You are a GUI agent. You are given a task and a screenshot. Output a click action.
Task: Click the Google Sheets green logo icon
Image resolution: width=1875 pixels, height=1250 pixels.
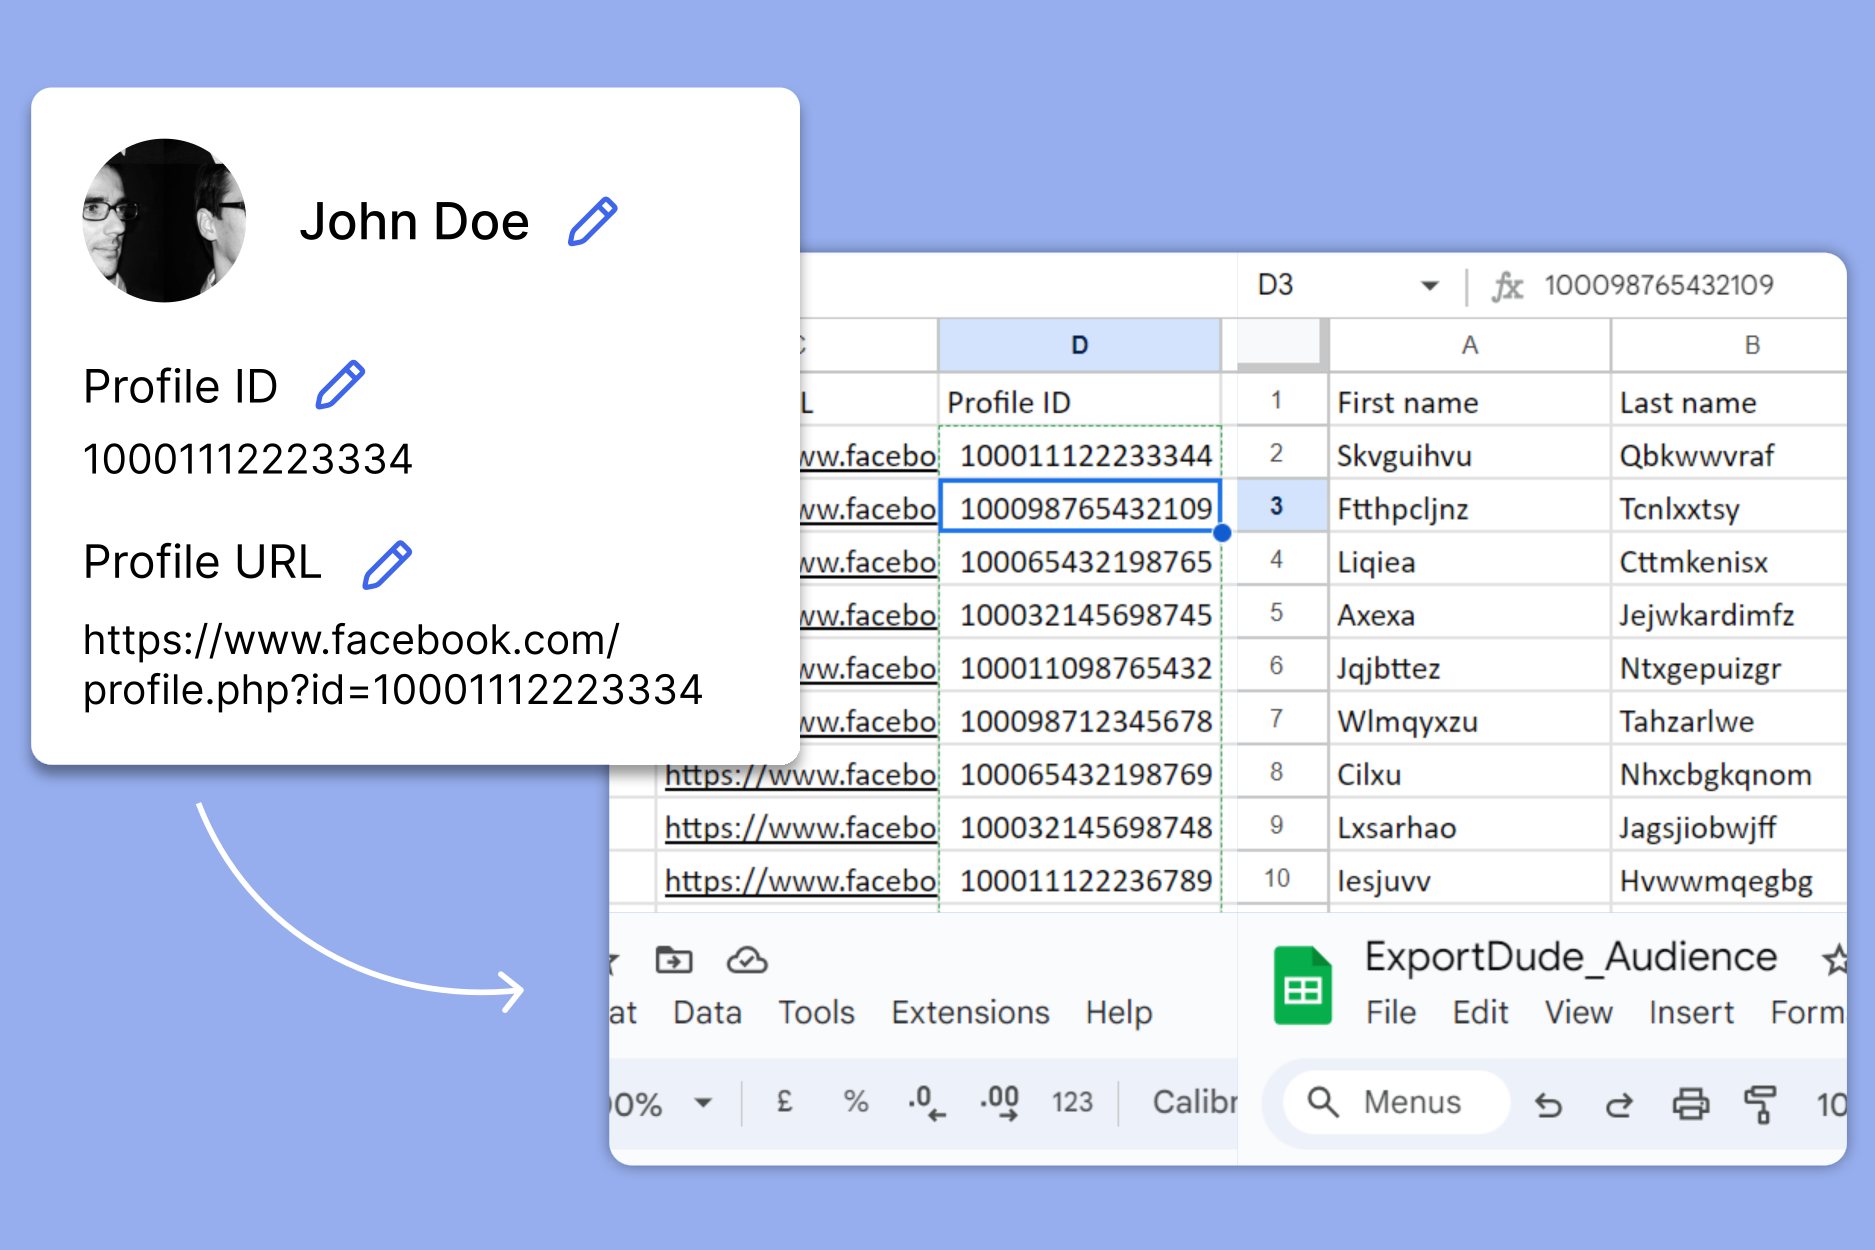pos(1302,986)
